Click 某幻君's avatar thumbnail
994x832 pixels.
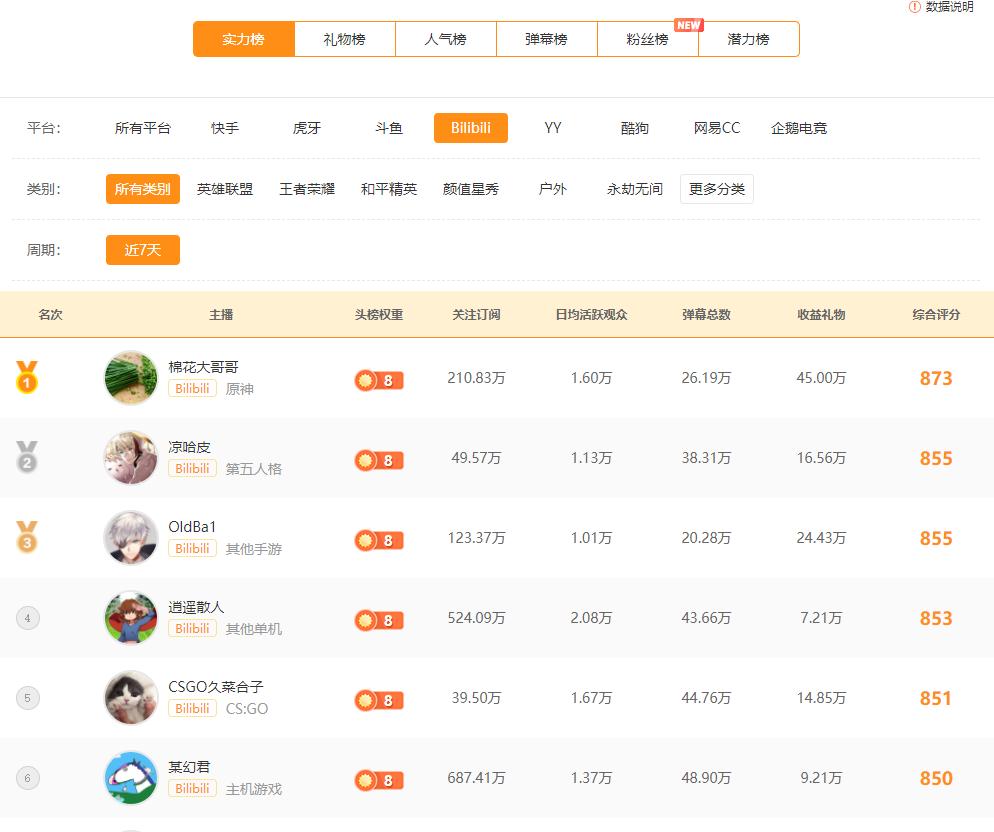[130, 777]
